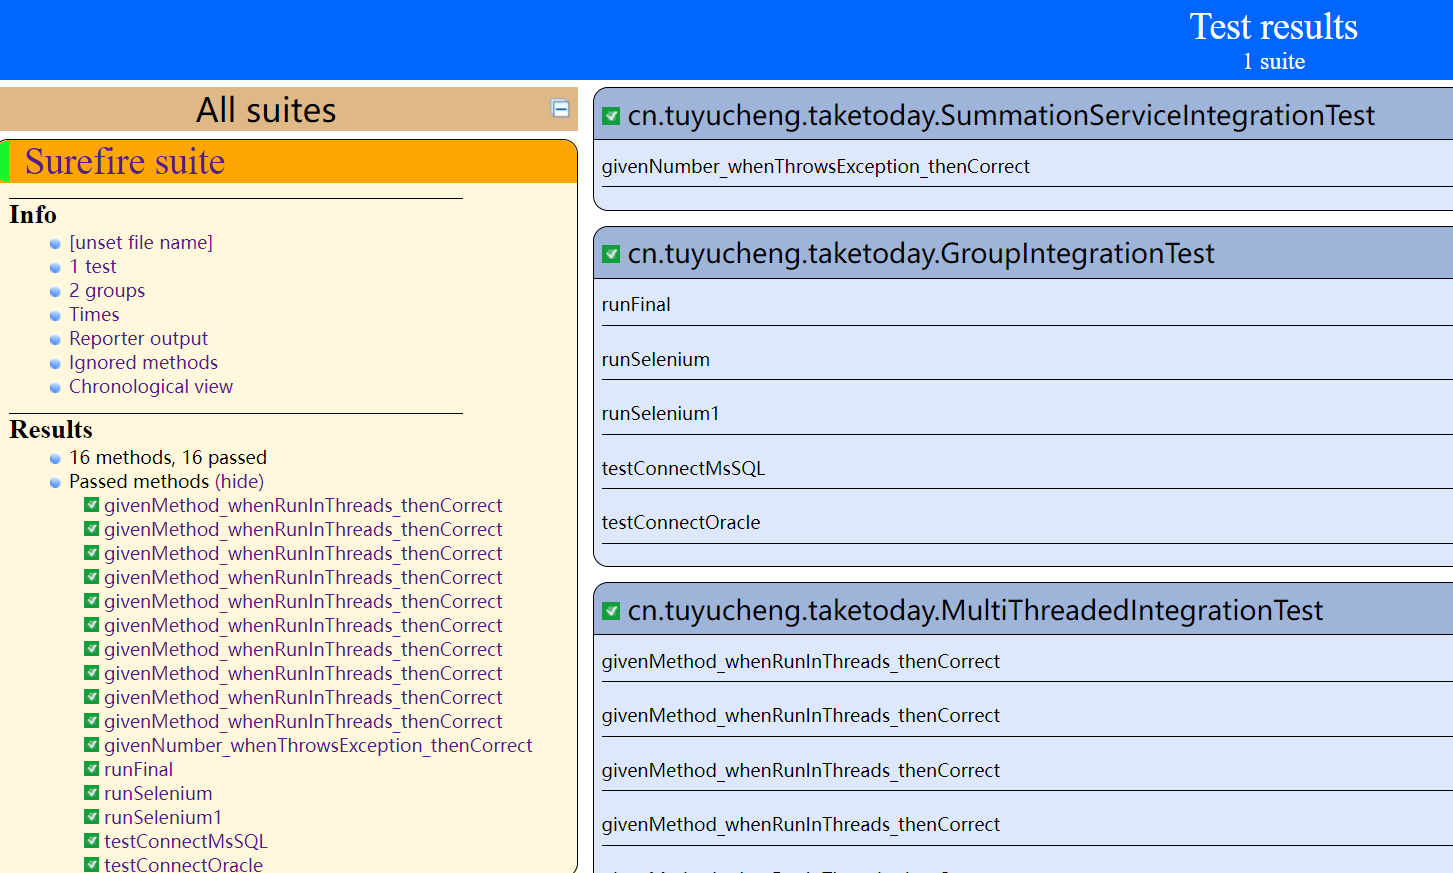1453x873 pixels.
Task: Click check icon of SummationServiceIntegrationTest header
Action: click(611, 116)
